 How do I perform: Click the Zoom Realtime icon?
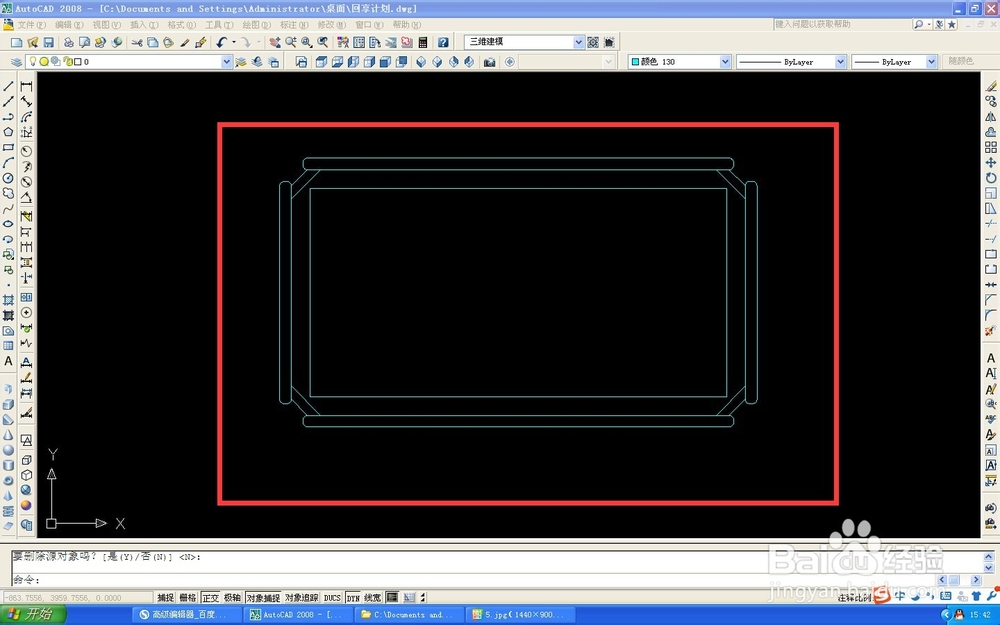tap(291, 42)
